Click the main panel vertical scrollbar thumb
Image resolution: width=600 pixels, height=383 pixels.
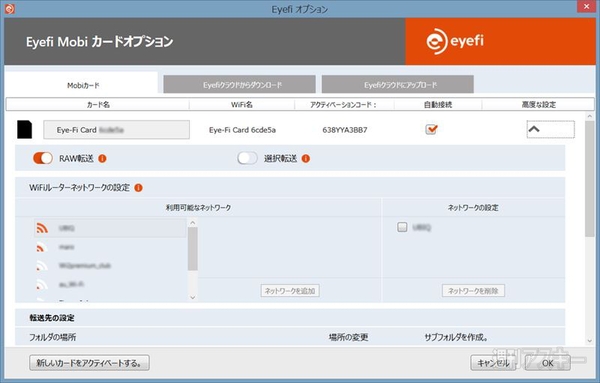point(590,179)
